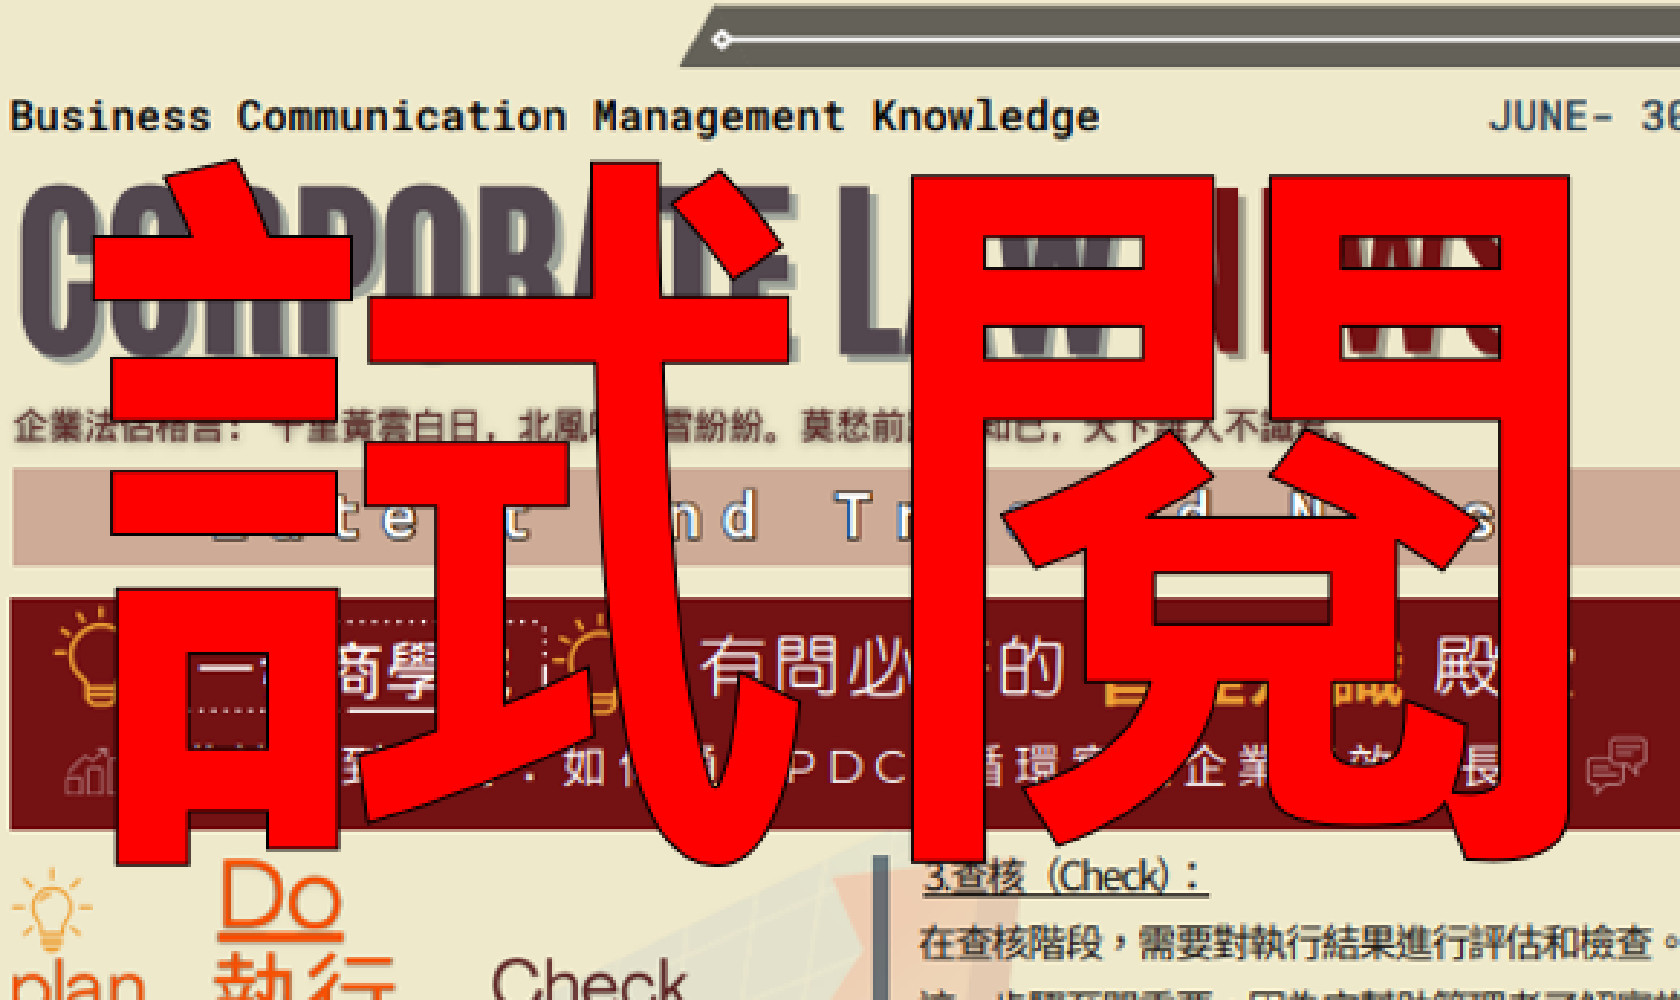
Task: Click the 有問必 headline text in the banner
Action: pos(800,666)
